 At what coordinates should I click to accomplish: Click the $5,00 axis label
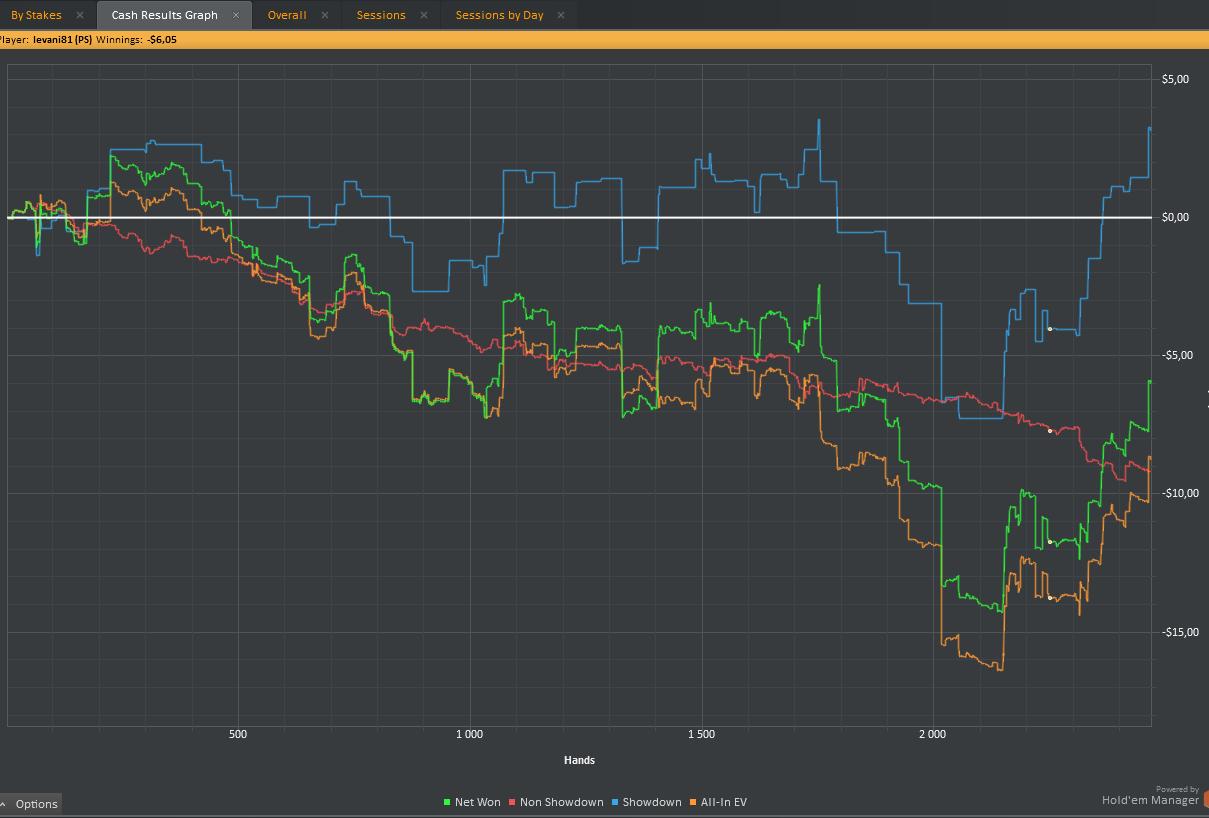point(1175,79)
